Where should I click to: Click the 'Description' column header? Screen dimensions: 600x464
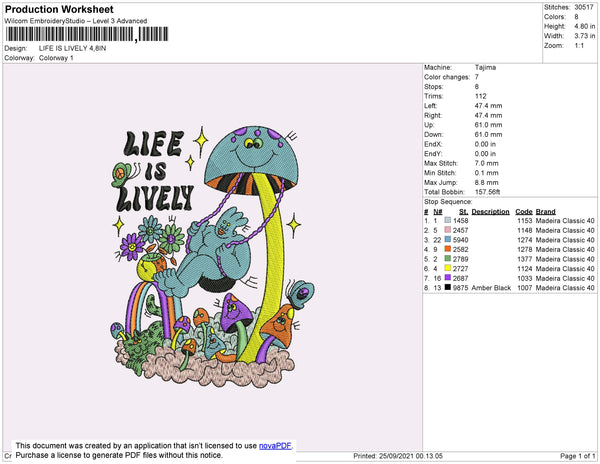click(491, 212)
